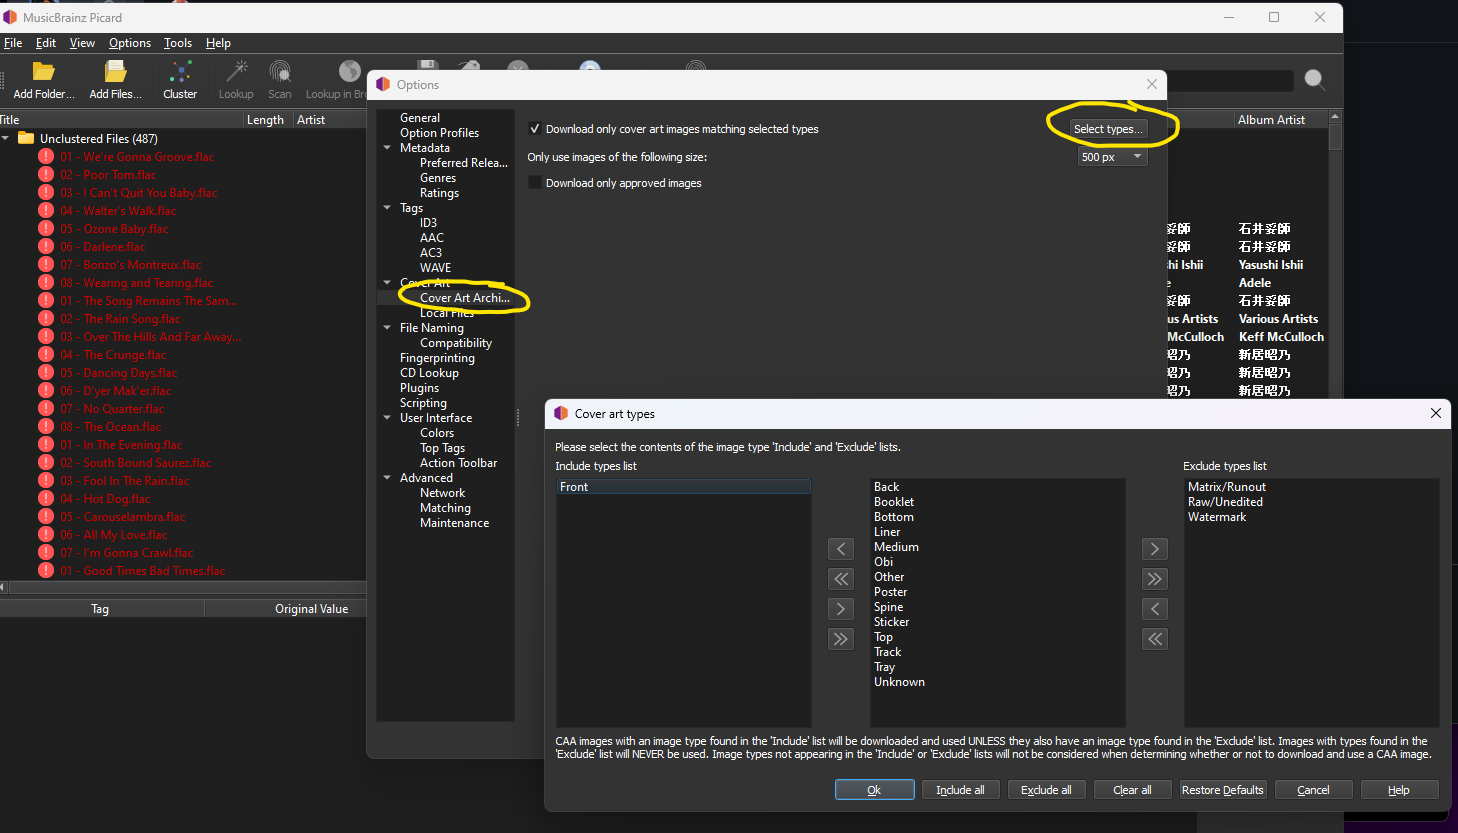Screen dimensions: 1458x833
Task: Enable Download only approved images checkbox
Action: [x=535, y=183]
